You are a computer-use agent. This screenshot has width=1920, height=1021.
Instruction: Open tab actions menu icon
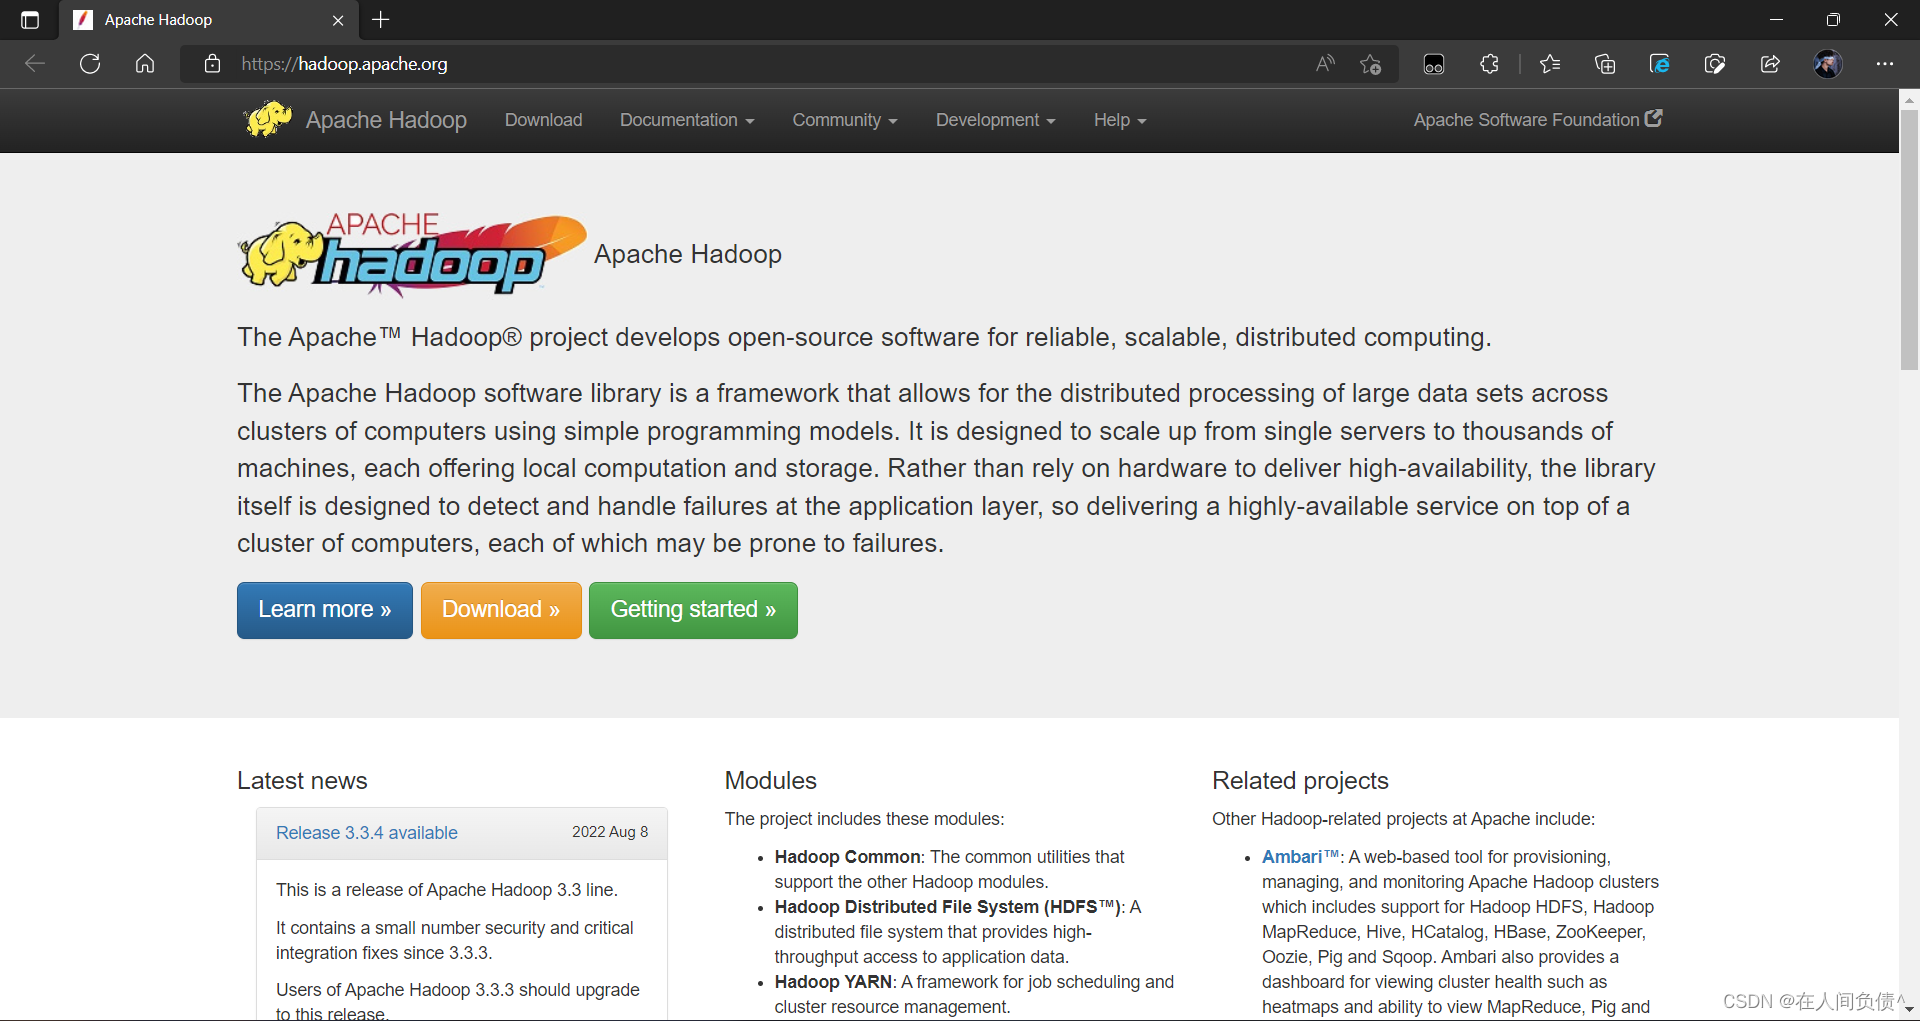(x=30, y=20)
